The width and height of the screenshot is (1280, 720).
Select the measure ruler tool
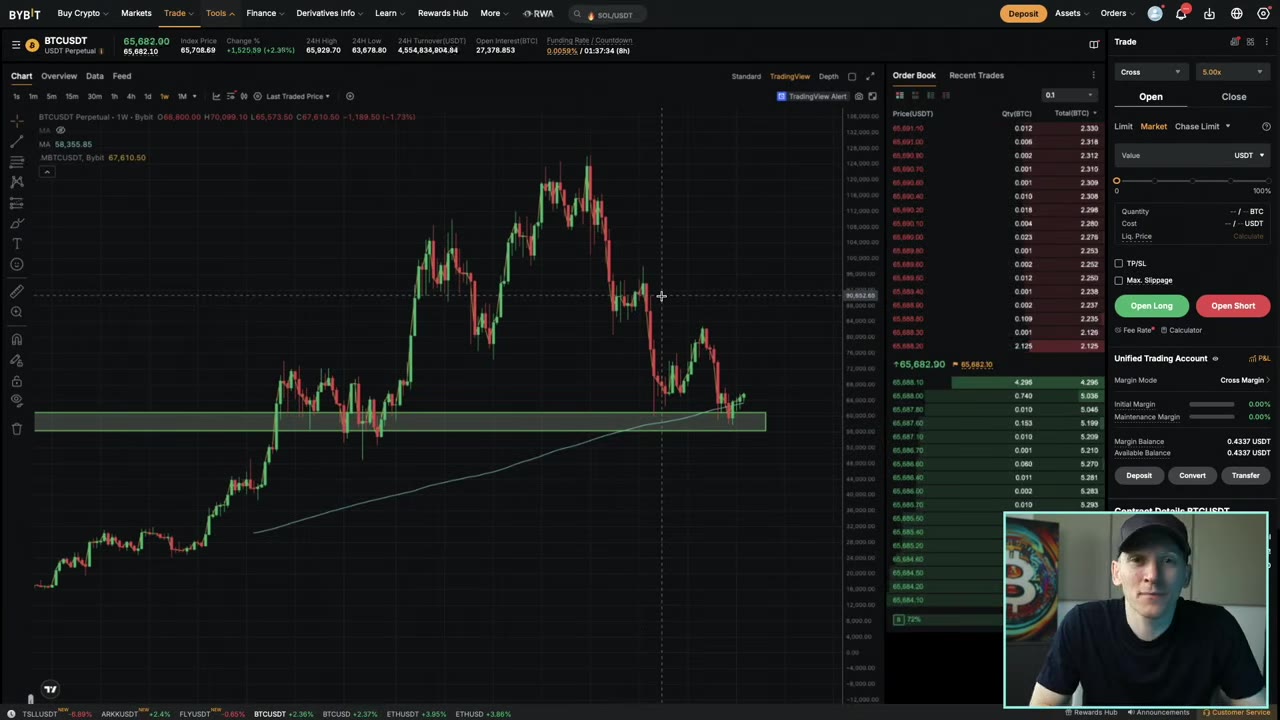17,291
